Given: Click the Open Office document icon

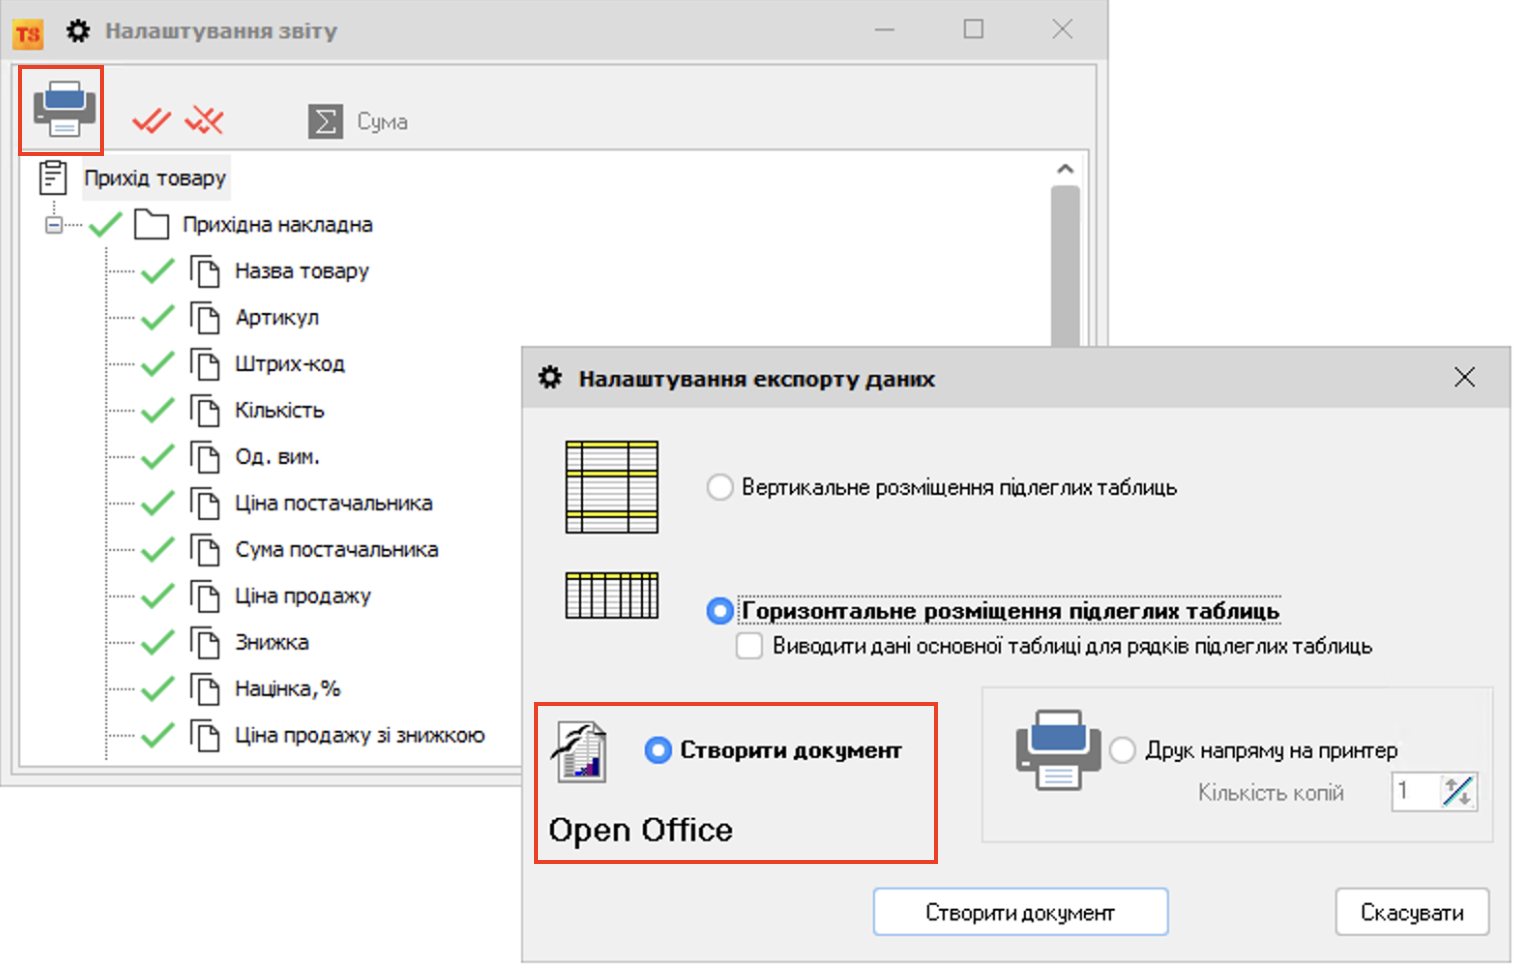Looking at the screenshot, I should (581, 752).
